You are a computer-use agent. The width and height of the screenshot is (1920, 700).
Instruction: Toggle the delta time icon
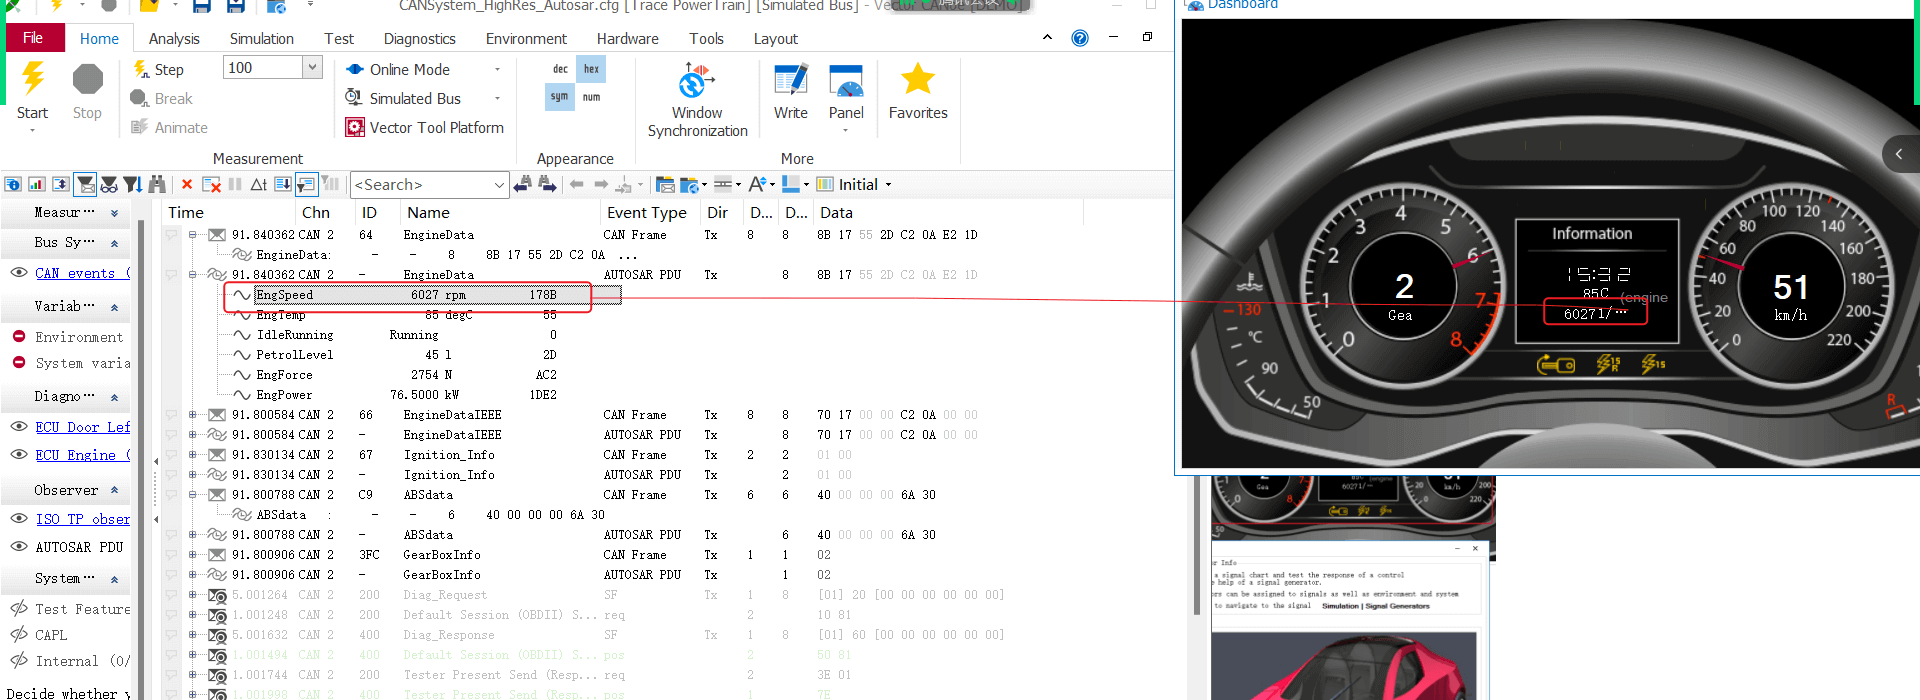tap(259, 184)
